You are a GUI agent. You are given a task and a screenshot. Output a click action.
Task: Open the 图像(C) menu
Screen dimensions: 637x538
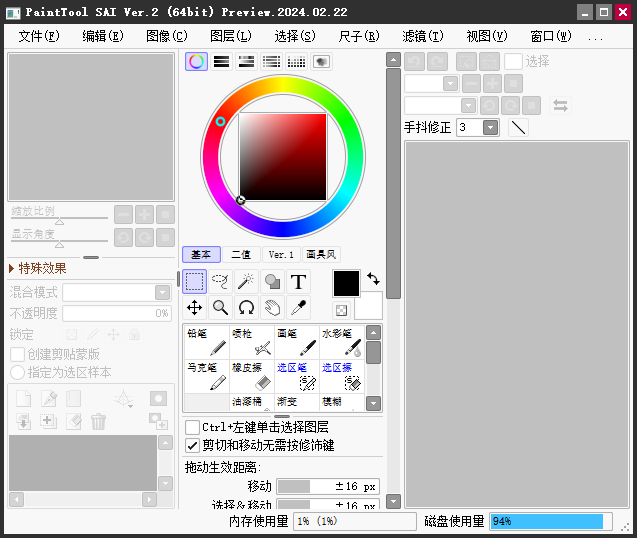tap(167, 36)
